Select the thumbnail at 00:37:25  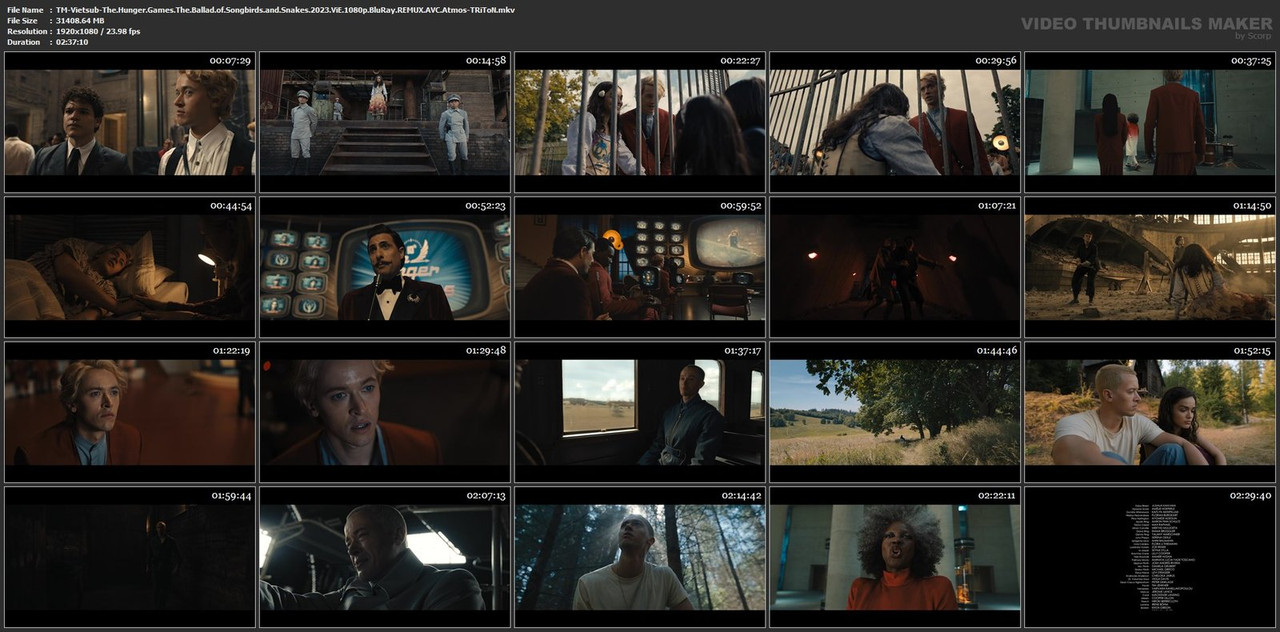pyautogui.click(x=1150, y=122)
